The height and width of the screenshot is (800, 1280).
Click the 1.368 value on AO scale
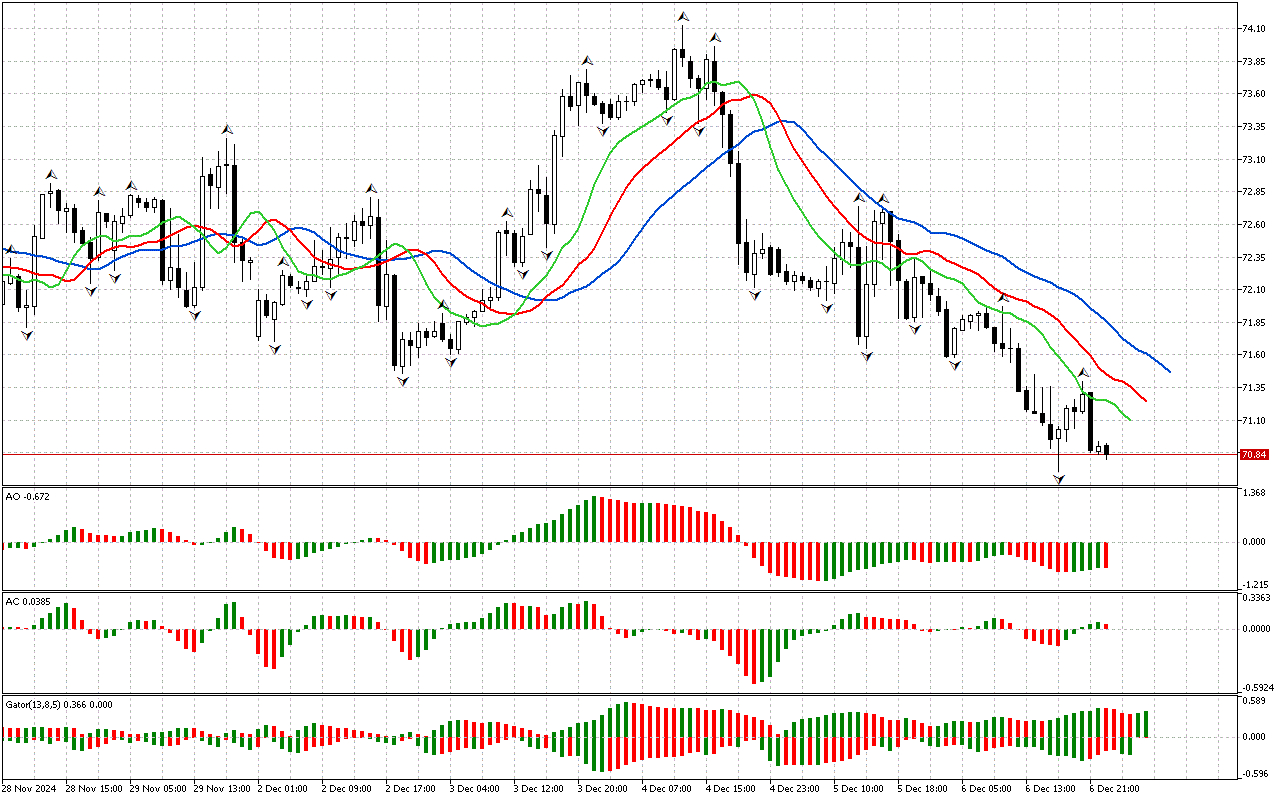tap(1254, 493)
